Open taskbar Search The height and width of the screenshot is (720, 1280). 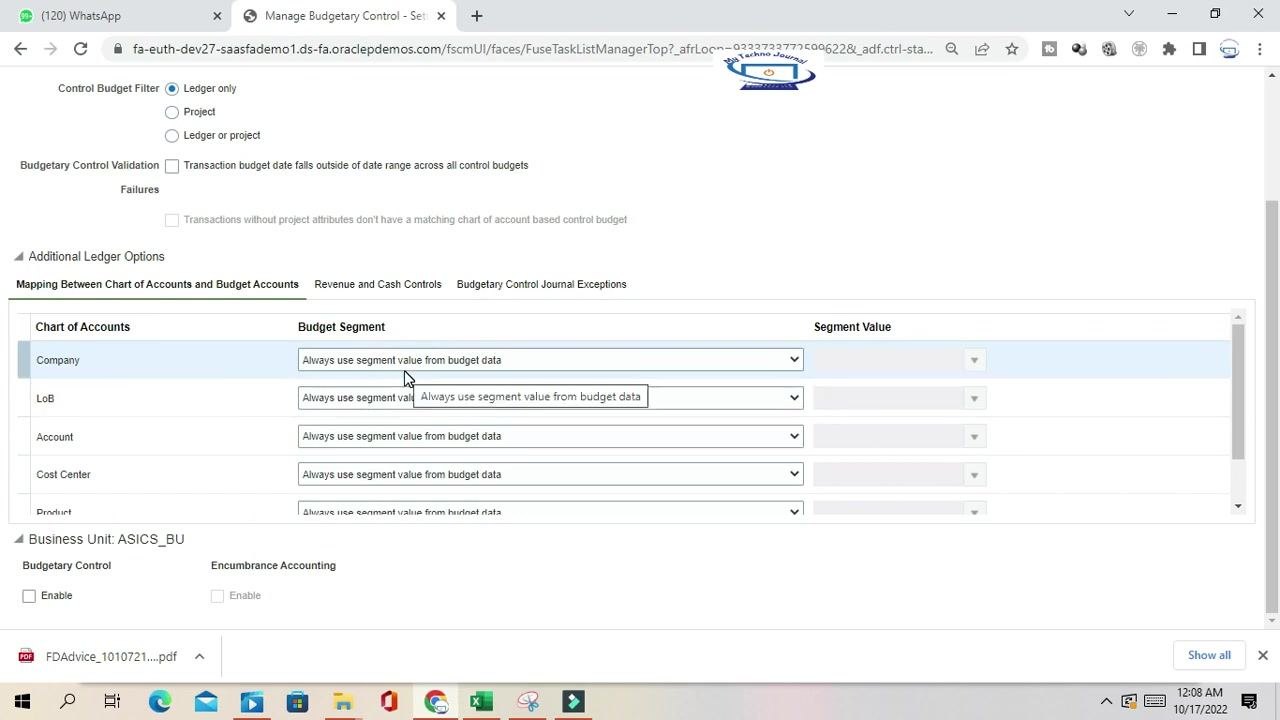[x=67, y=701]
